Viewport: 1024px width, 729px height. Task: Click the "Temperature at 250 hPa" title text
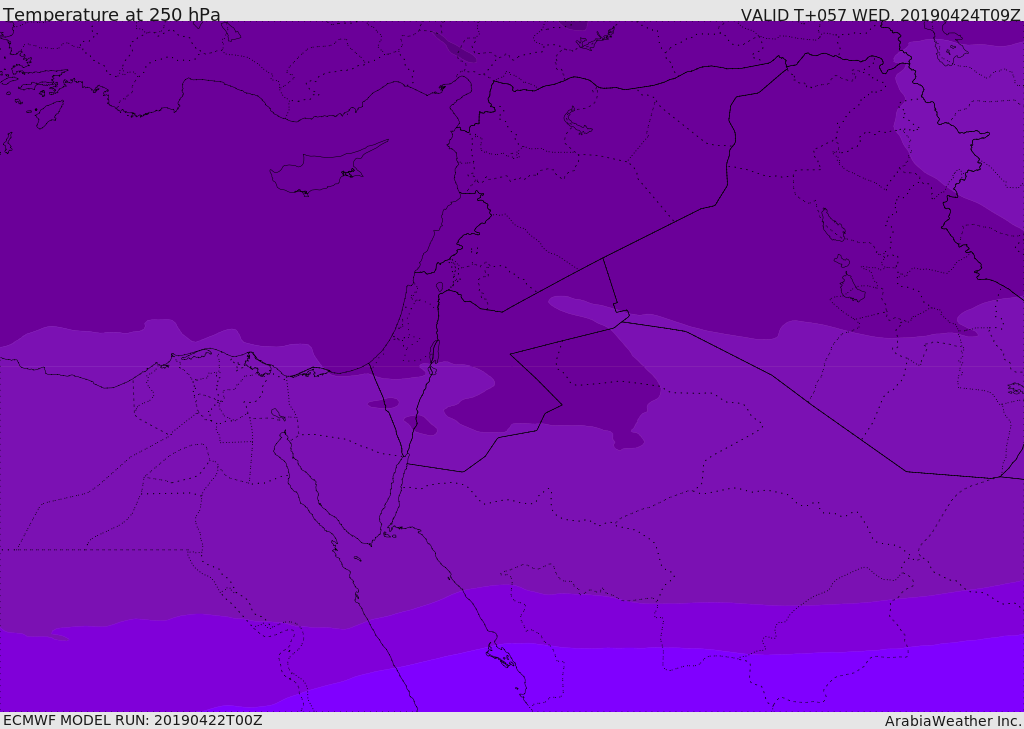tap(112, 14)
